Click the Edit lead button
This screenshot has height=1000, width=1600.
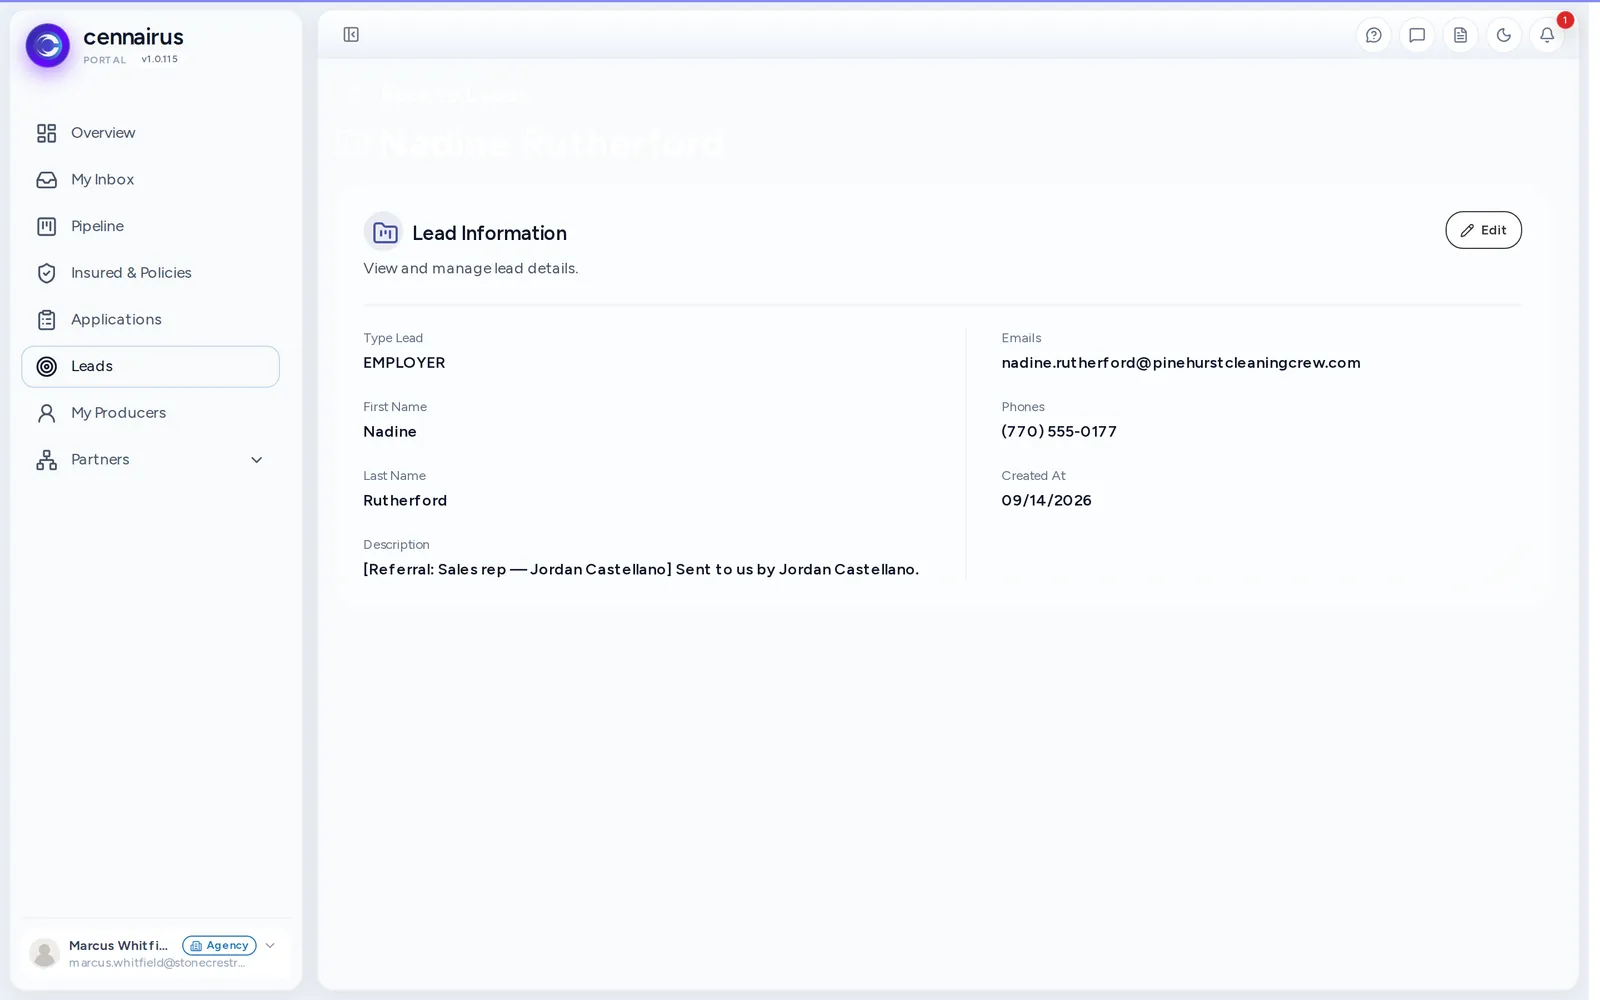coord(1483,230)
